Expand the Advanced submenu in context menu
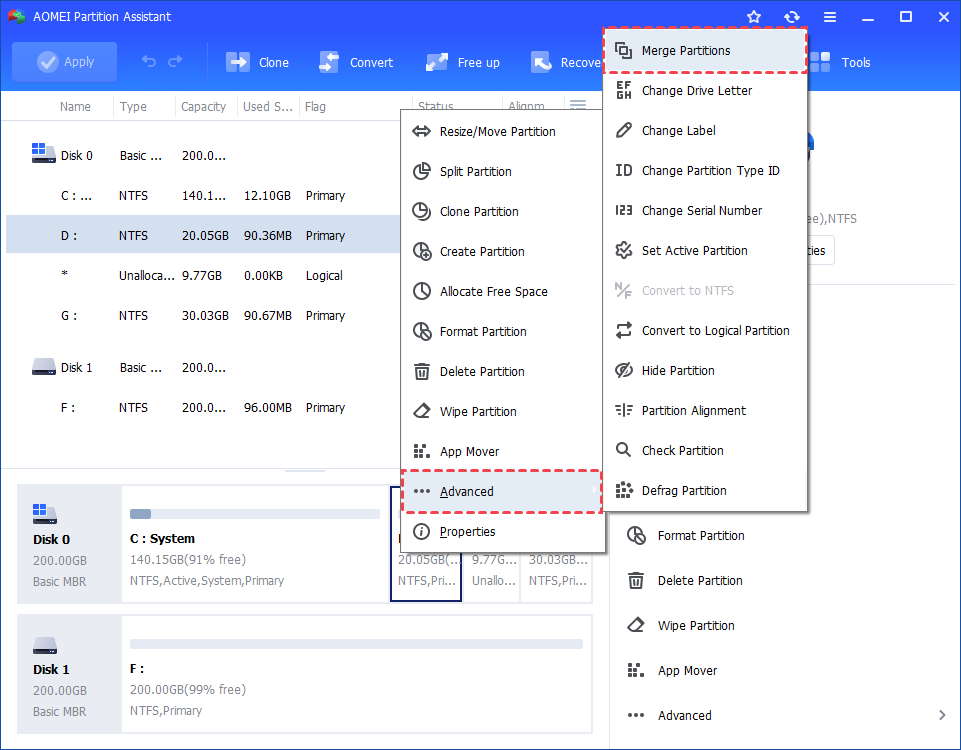The height and width of the screenshot is (750, 961). 502,491
